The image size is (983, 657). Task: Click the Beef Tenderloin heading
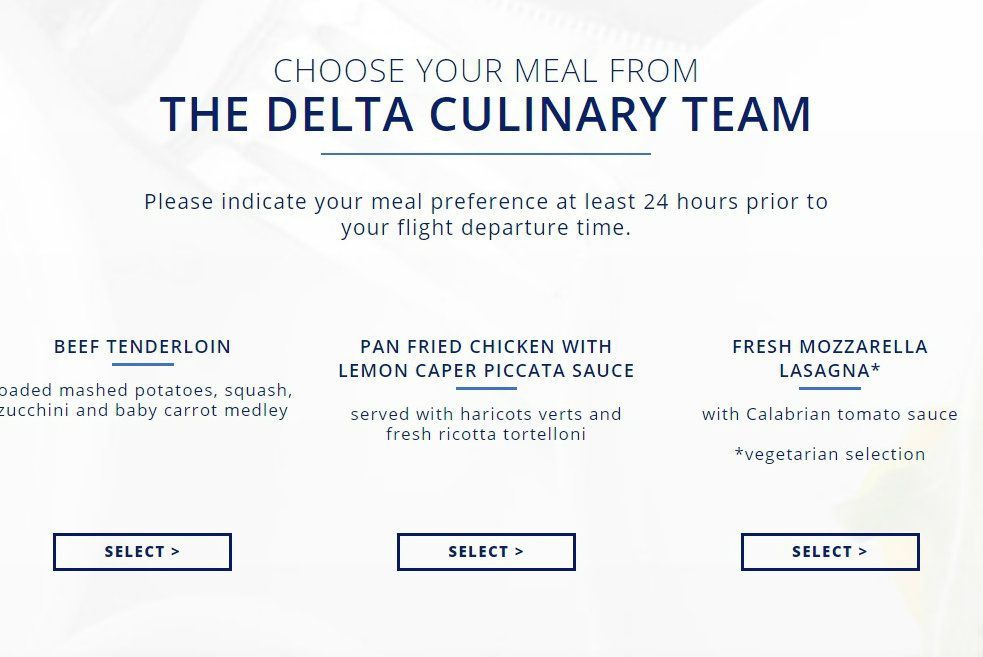142,347
